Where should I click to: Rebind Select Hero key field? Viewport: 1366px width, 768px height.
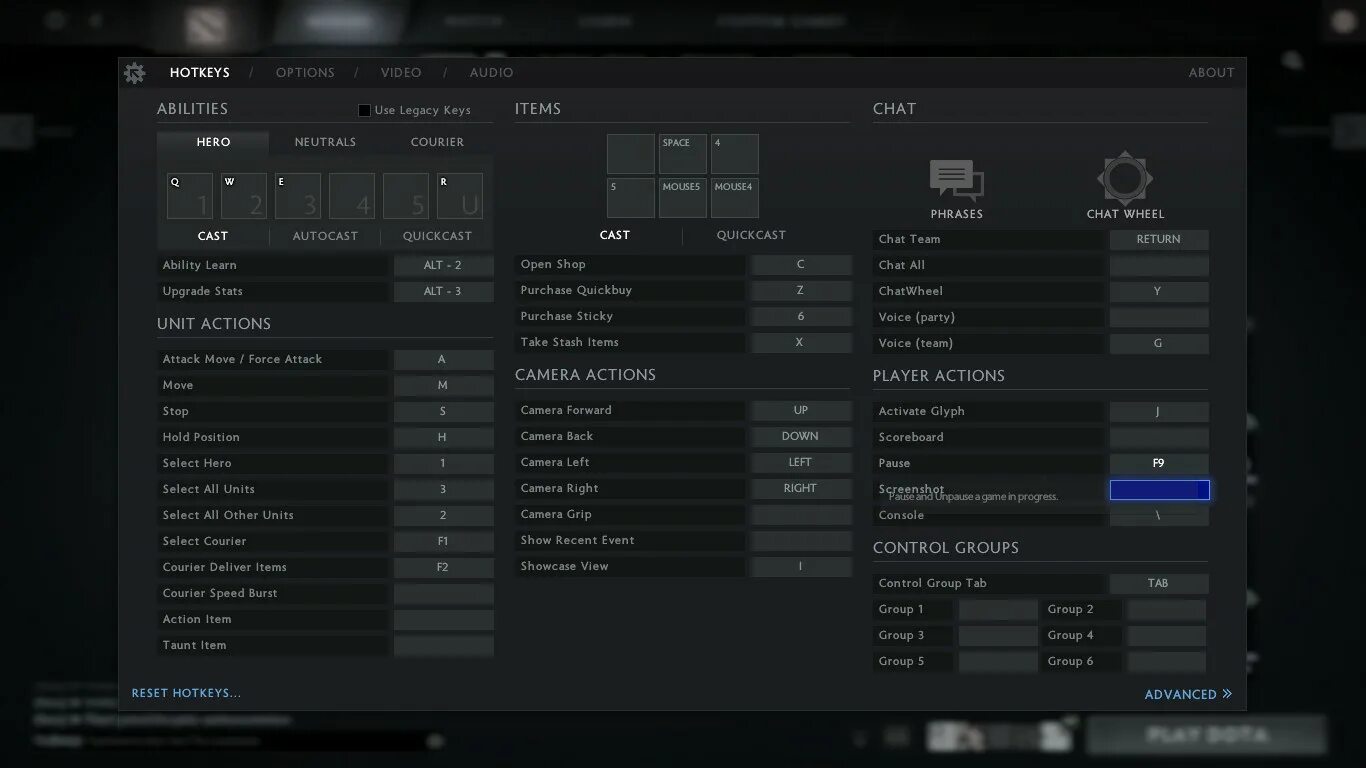pyautogui.click(x=443, y=463)
